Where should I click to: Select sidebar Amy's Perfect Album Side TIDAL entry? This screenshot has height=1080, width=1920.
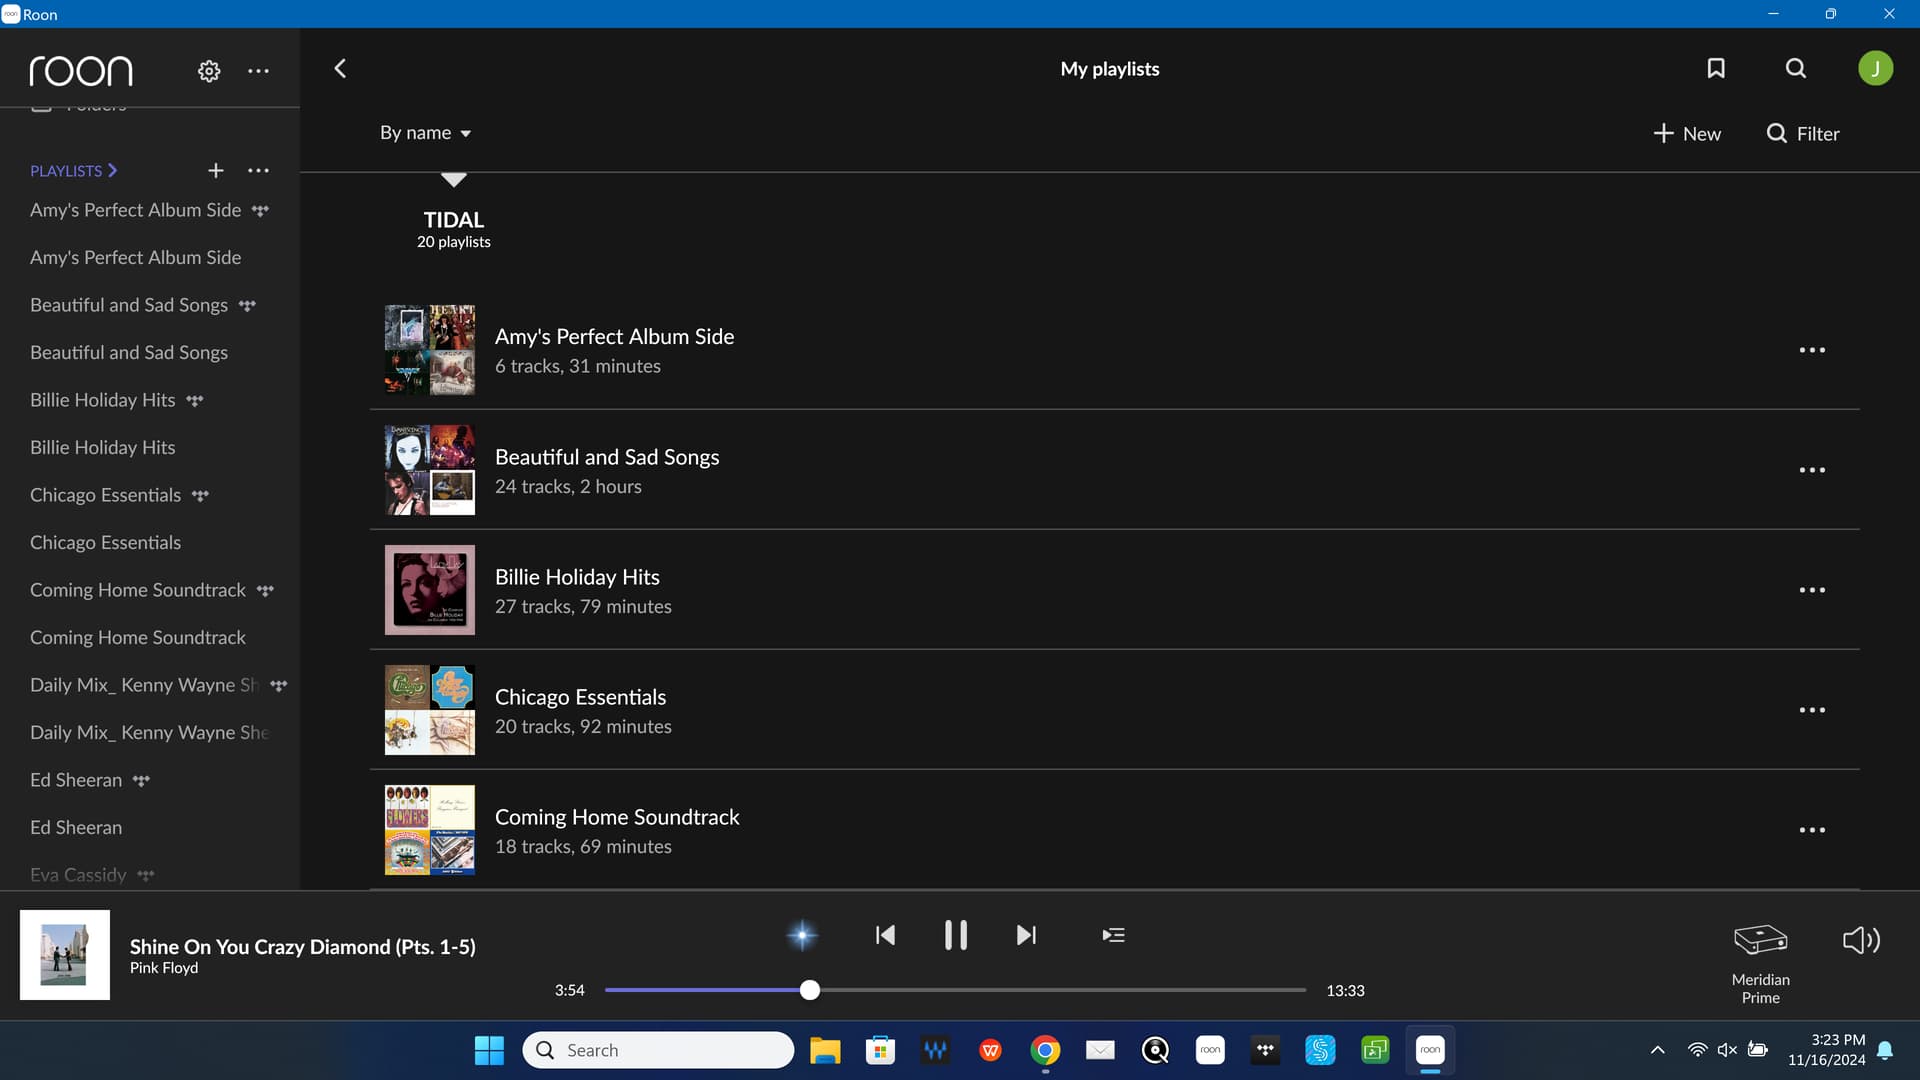(x=150, y=210)
